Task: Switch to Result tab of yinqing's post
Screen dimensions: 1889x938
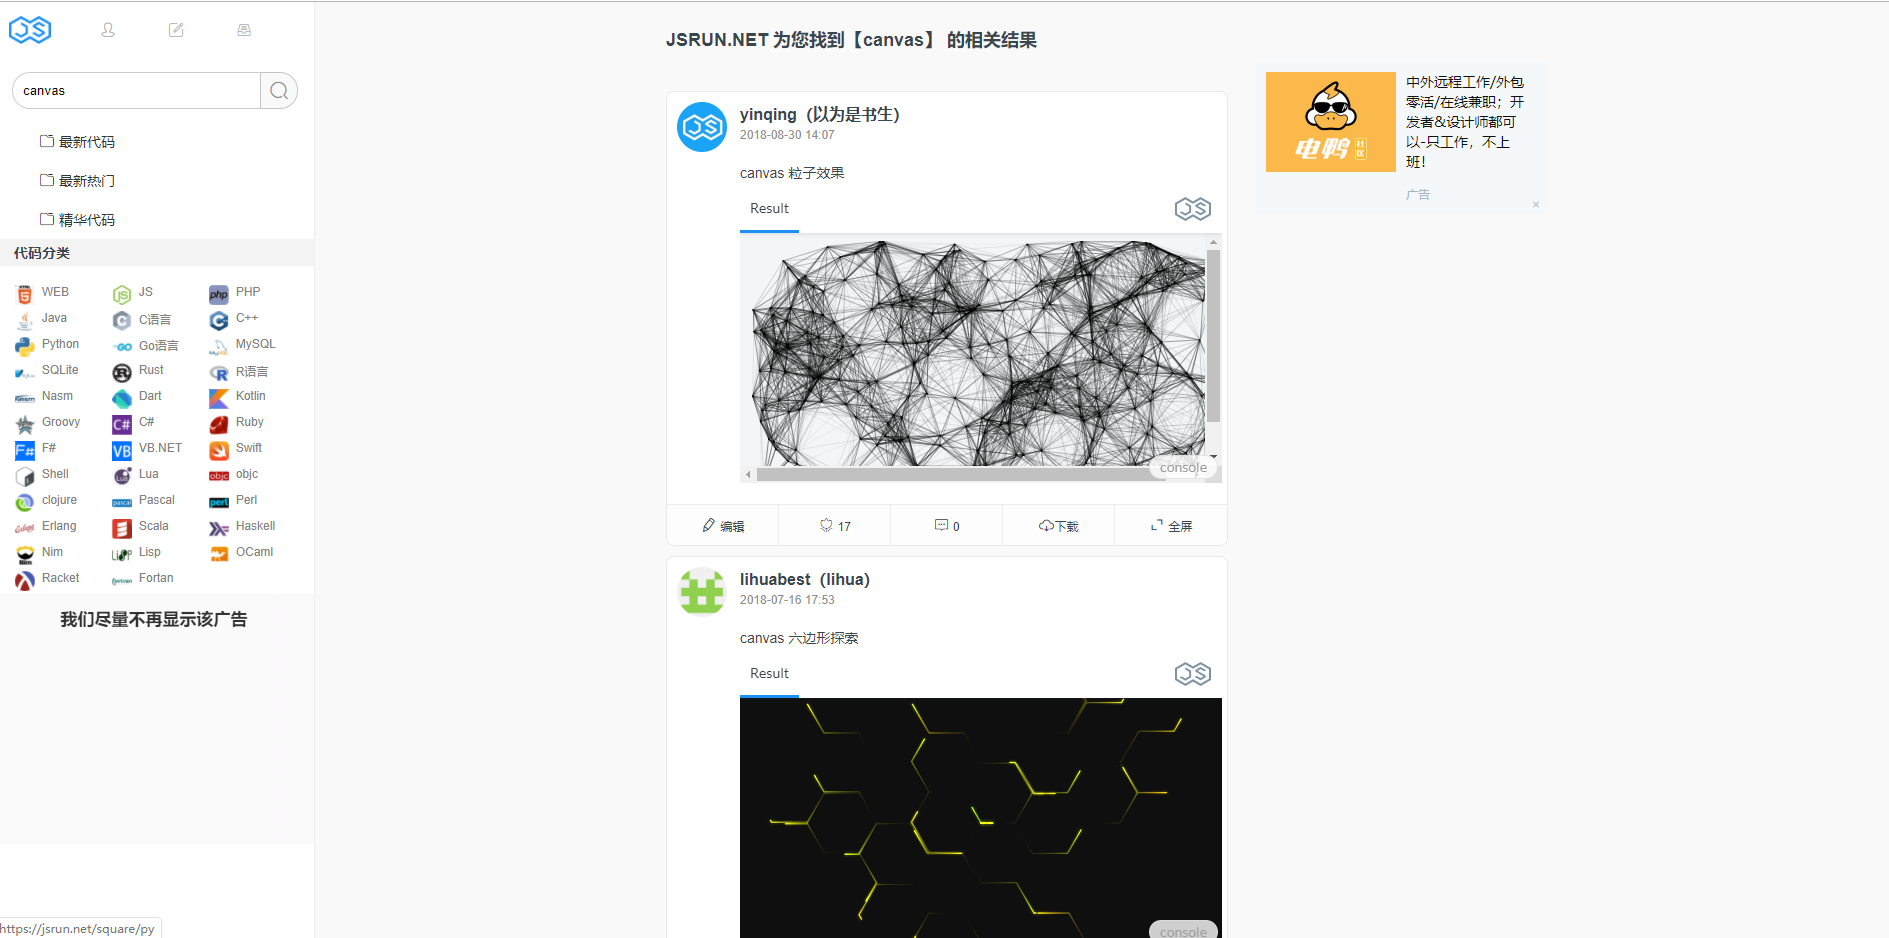Action: 769,209
